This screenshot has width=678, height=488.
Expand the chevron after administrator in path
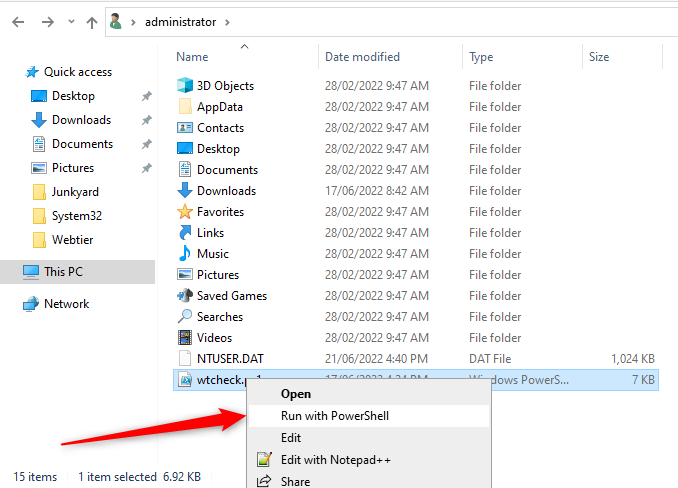227,22
